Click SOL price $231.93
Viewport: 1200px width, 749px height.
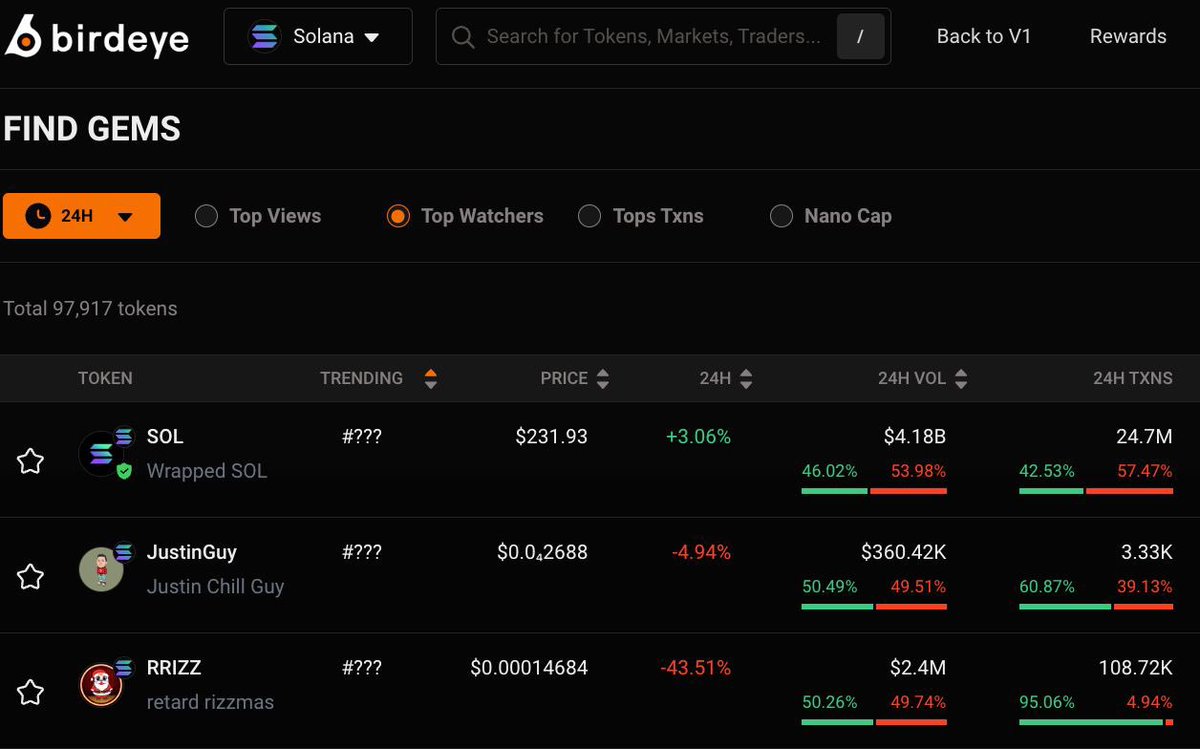click(552, 436)
